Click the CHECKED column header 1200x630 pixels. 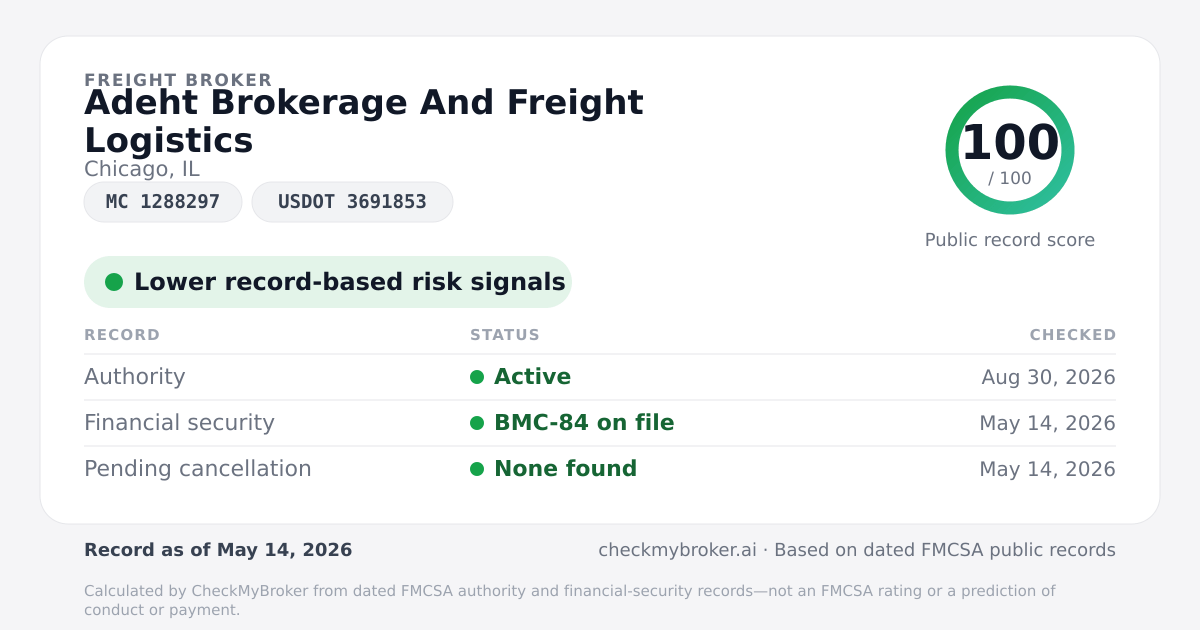coord(1073,335)
